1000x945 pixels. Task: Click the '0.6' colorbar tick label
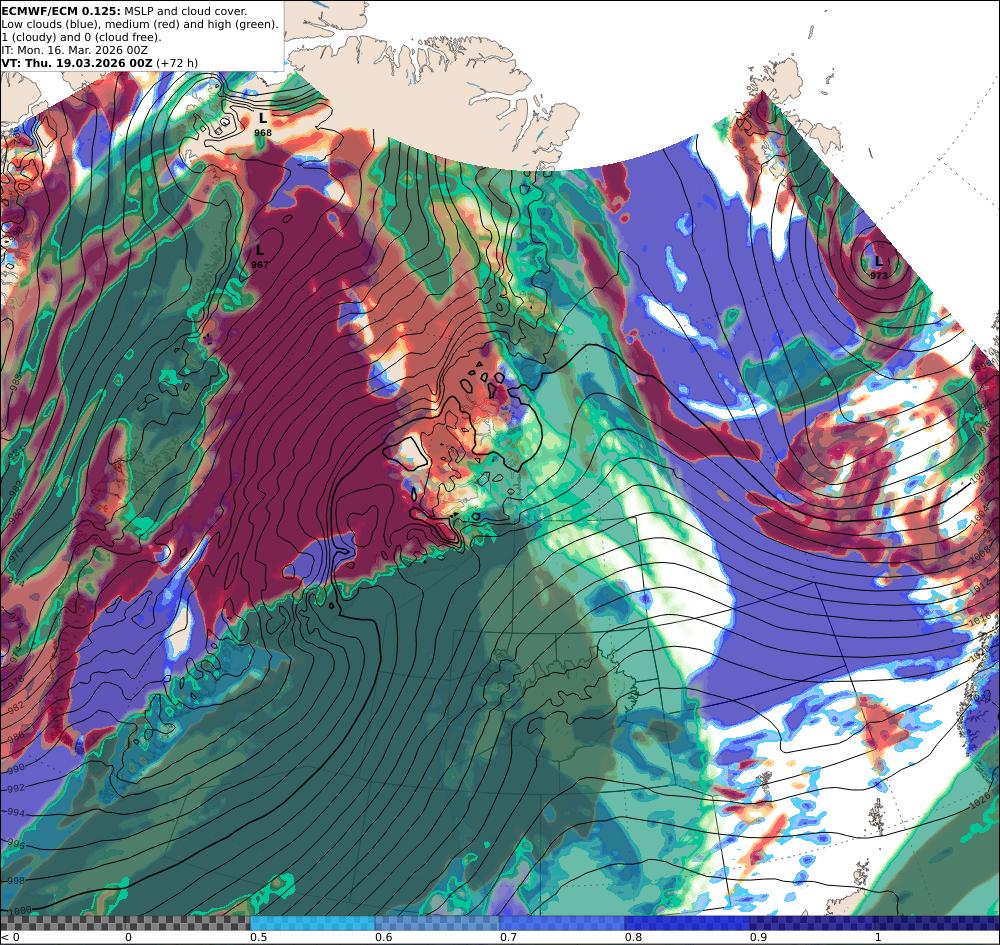[383, 937]
